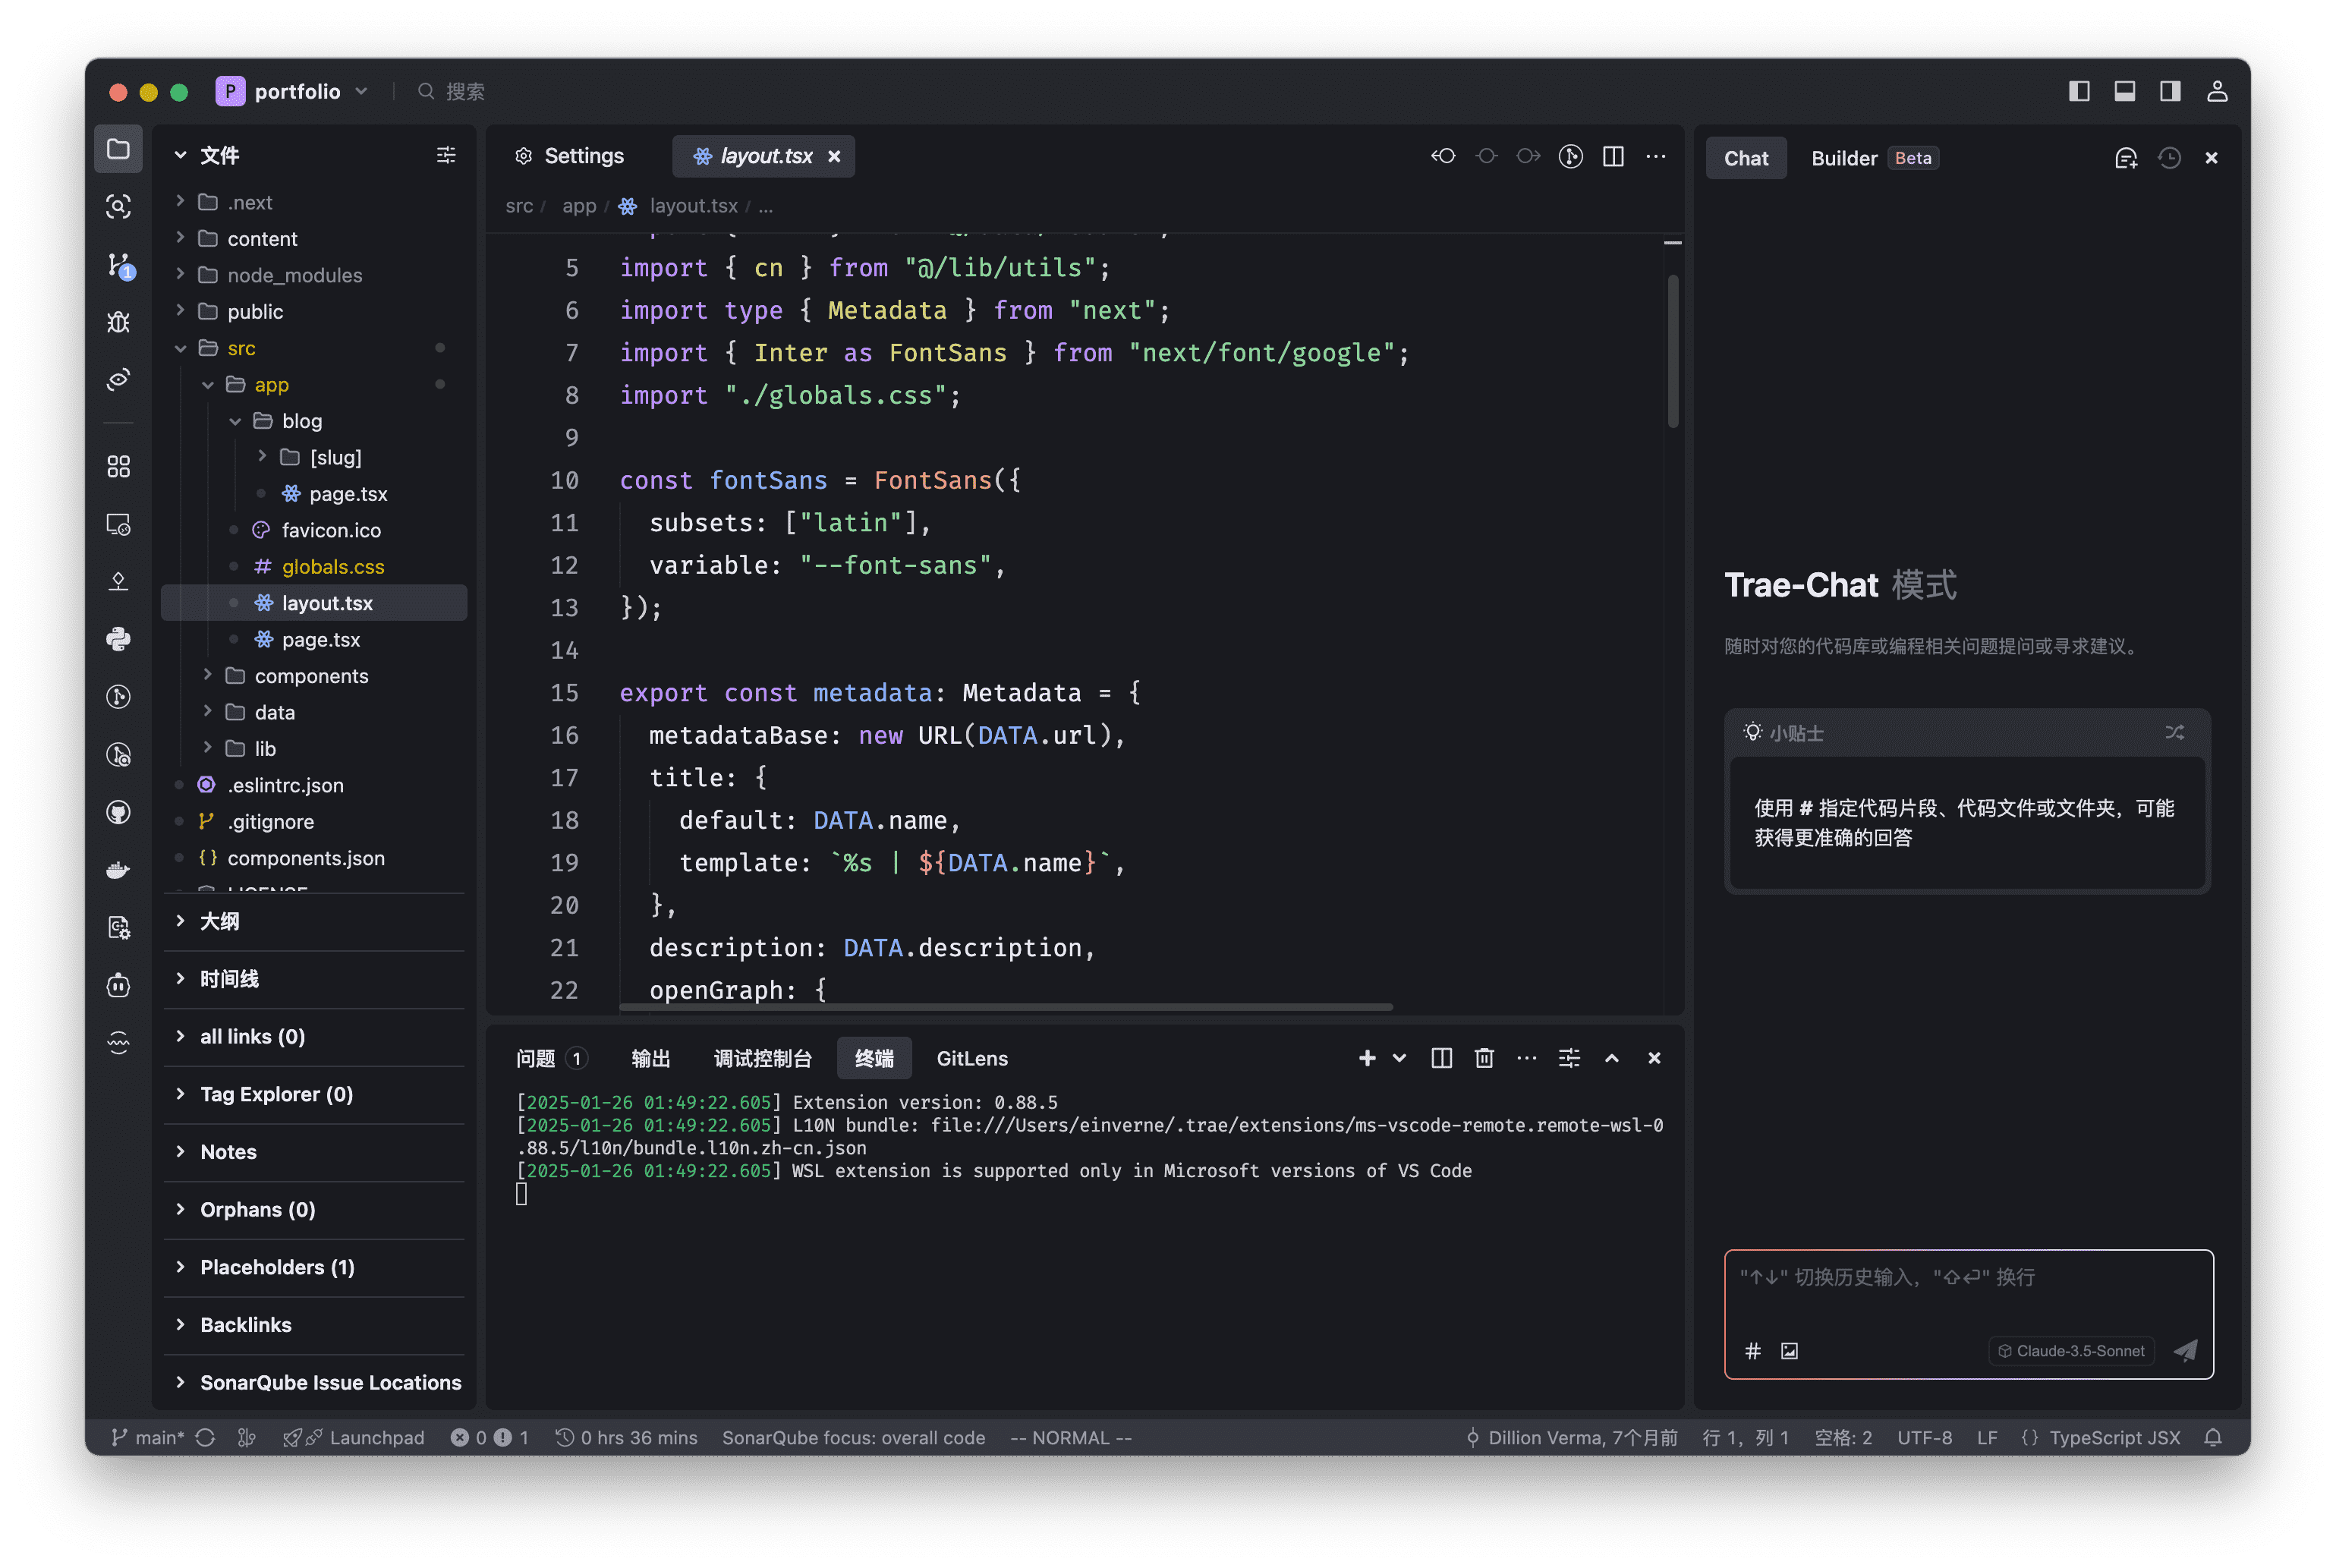Viewport: 2336px width, 1568px height.
Task: Start a new chat session icon
Action: pos(2126,158)
